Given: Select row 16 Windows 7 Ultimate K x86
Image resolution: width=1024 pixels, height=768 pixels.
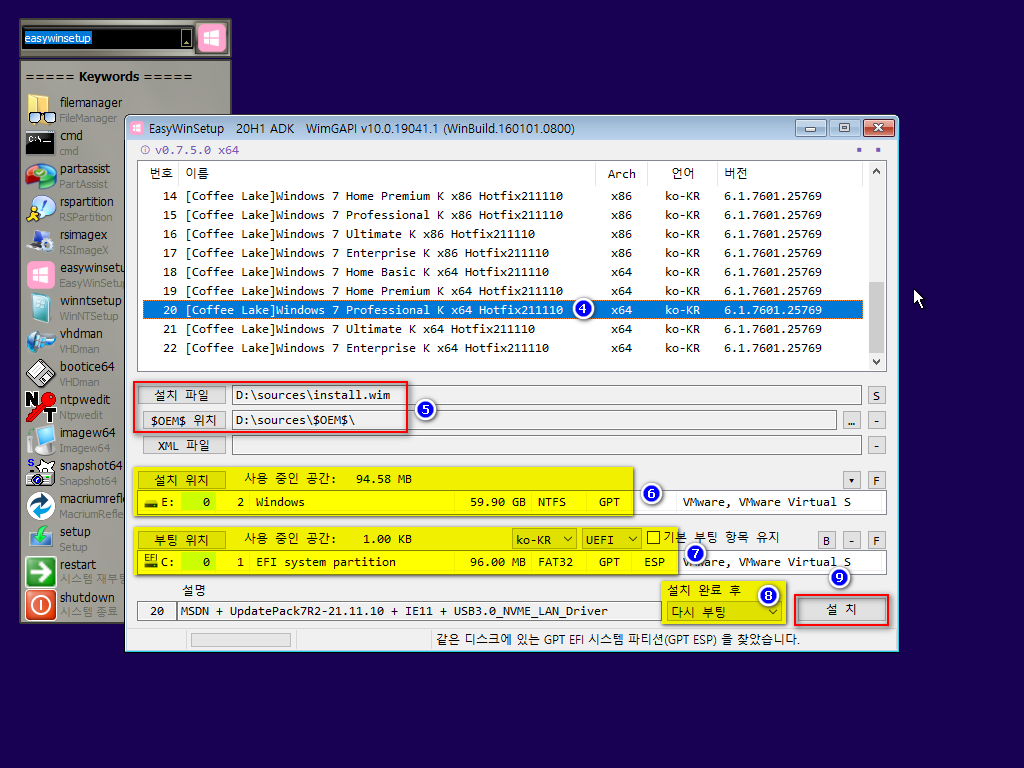Looking at the screenshot, I should (503, 234).
